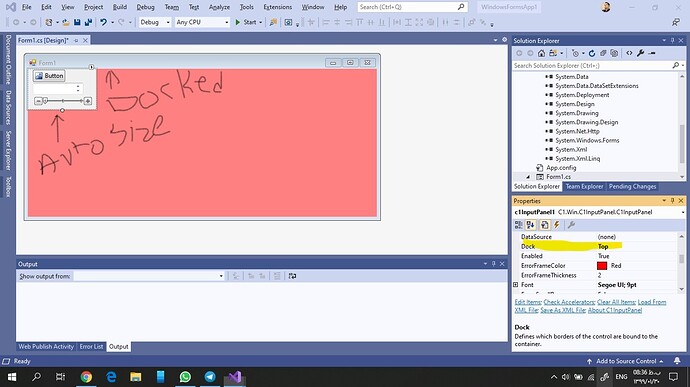Expand the Font property group
The width and height of the screenshot is (690, 387).
tap(516, 285)
